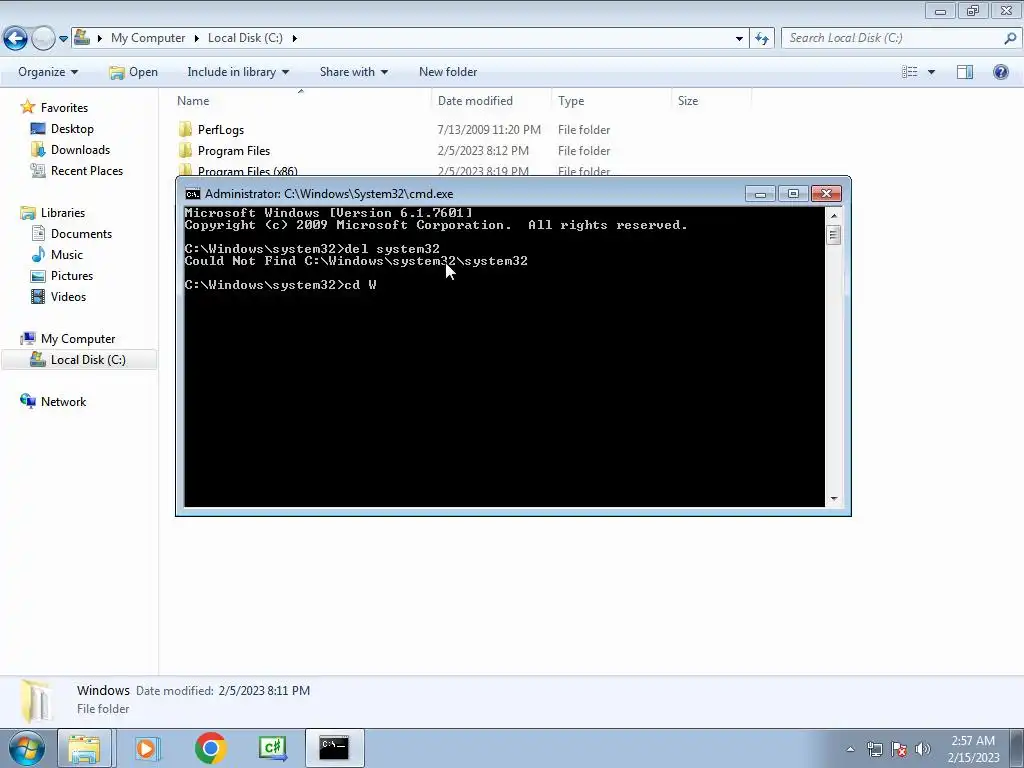The height and width of the screenshot is (768, 1024).
Task: Click the Show desktop strip beside the clock
Action: [1017, 748]
